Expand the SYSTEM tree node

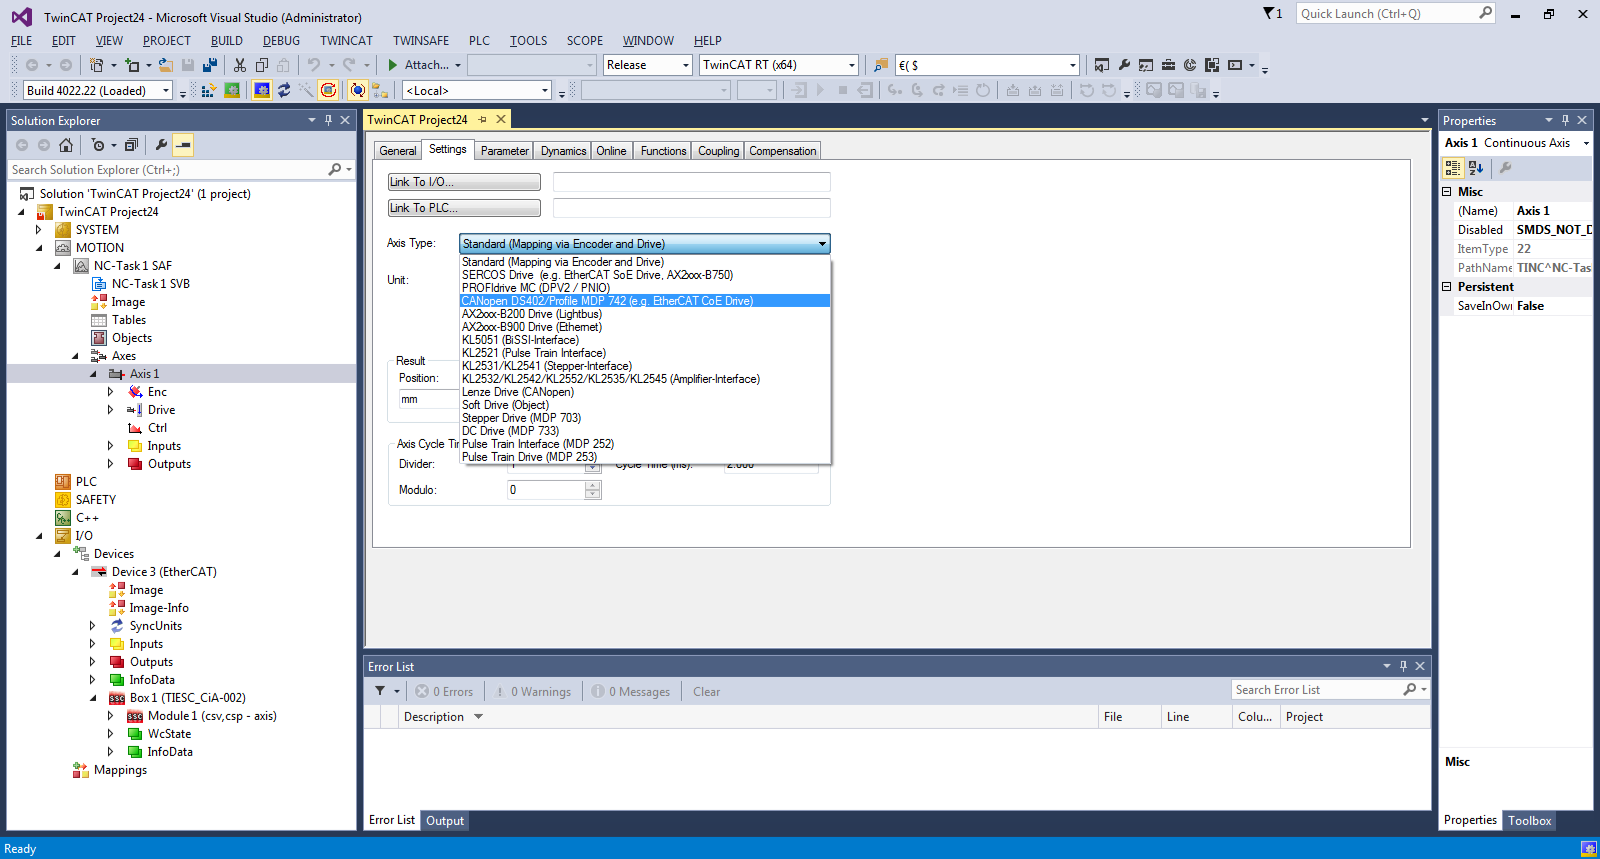39,230
